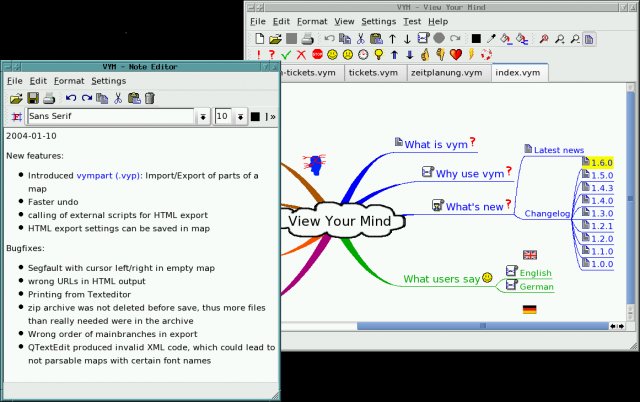Click the 'View Your Mind' center cloud node
Image resolution: width=640 pixels, height=402 pixels.
coord(340,221)
